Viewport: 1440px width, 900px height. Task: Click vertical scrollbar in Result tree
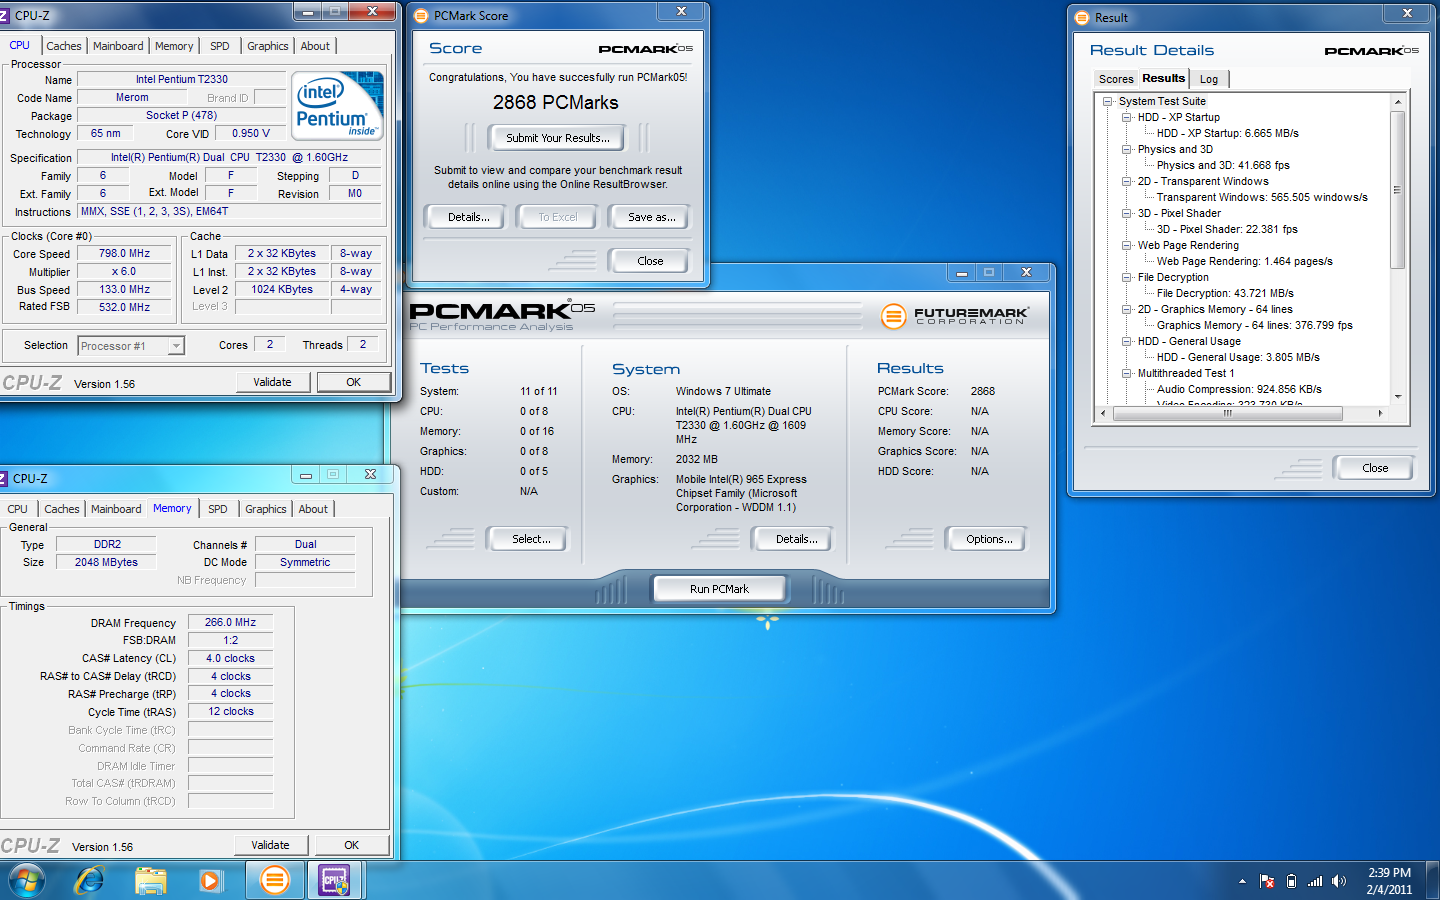[1397, 190]
